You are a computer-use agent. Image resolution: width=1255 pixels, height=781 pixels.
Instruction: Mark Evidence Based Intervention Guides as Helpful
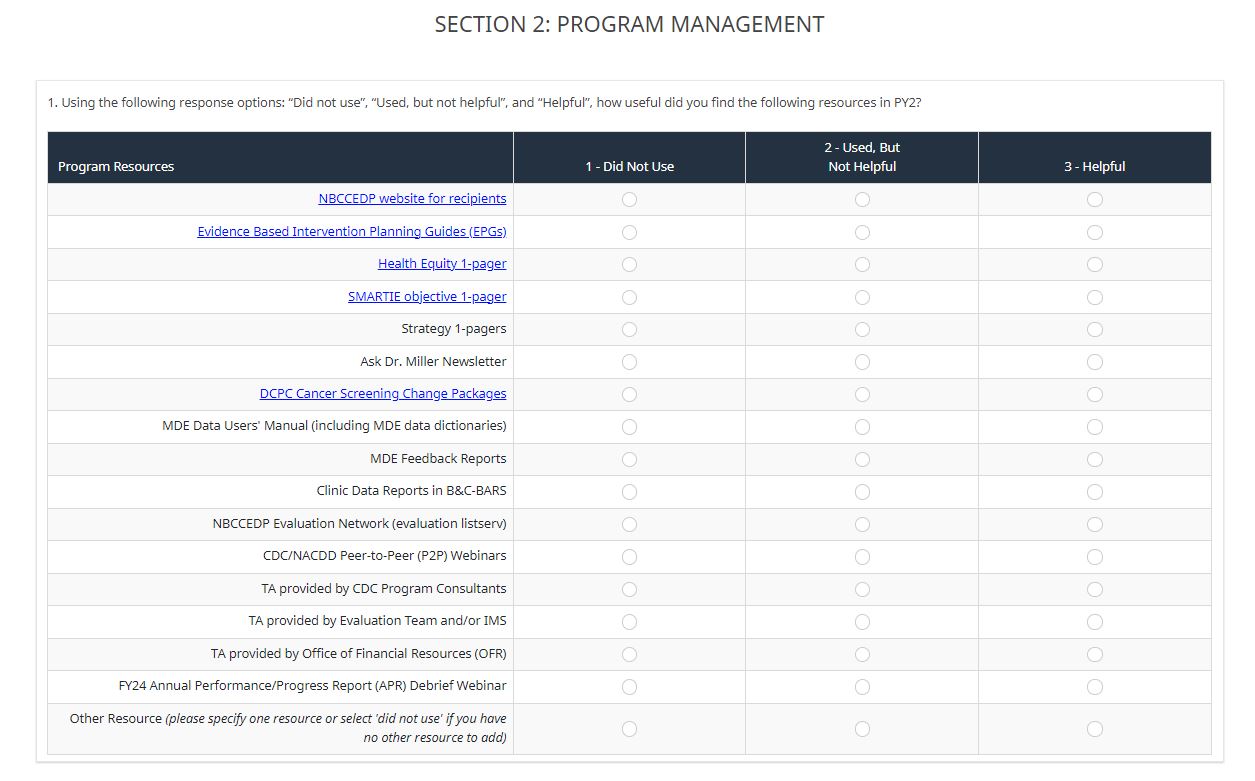pos(1094,232)
